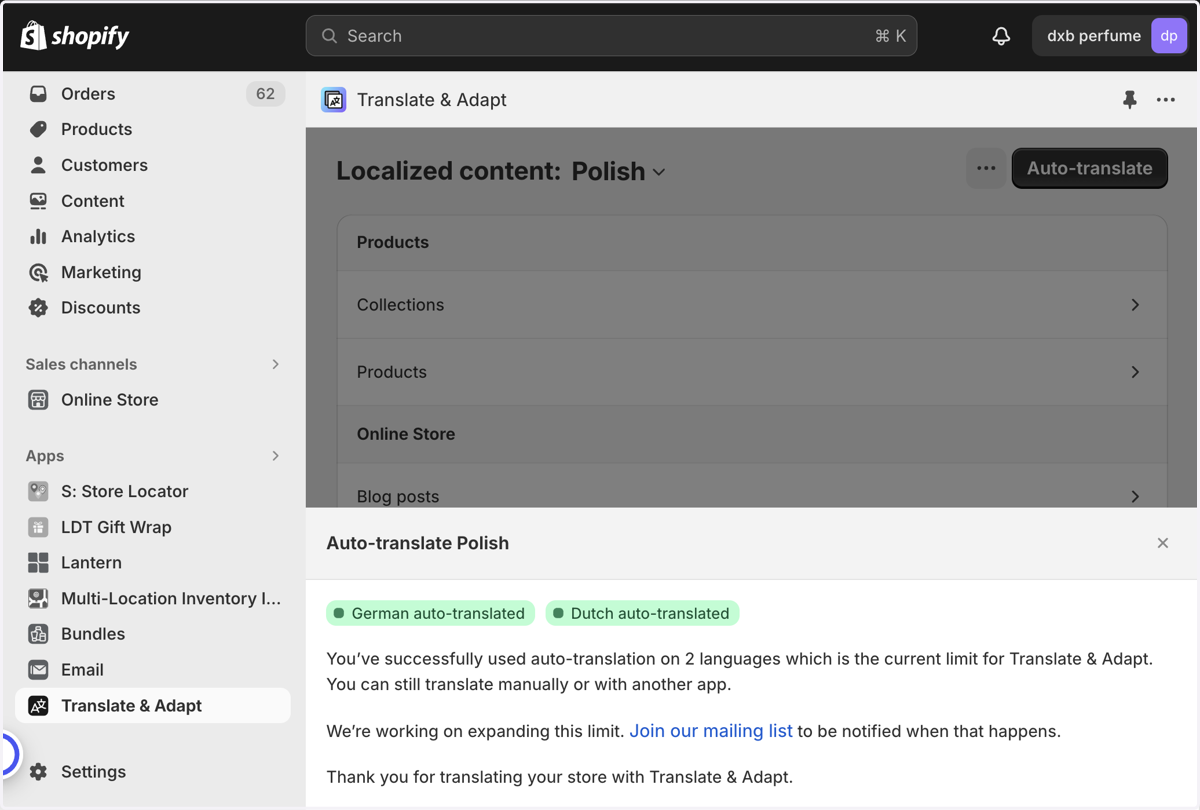Open the notifications bell
Image resolution: width=1200 pixels, height=810 pixels.
click(1001, 36)
